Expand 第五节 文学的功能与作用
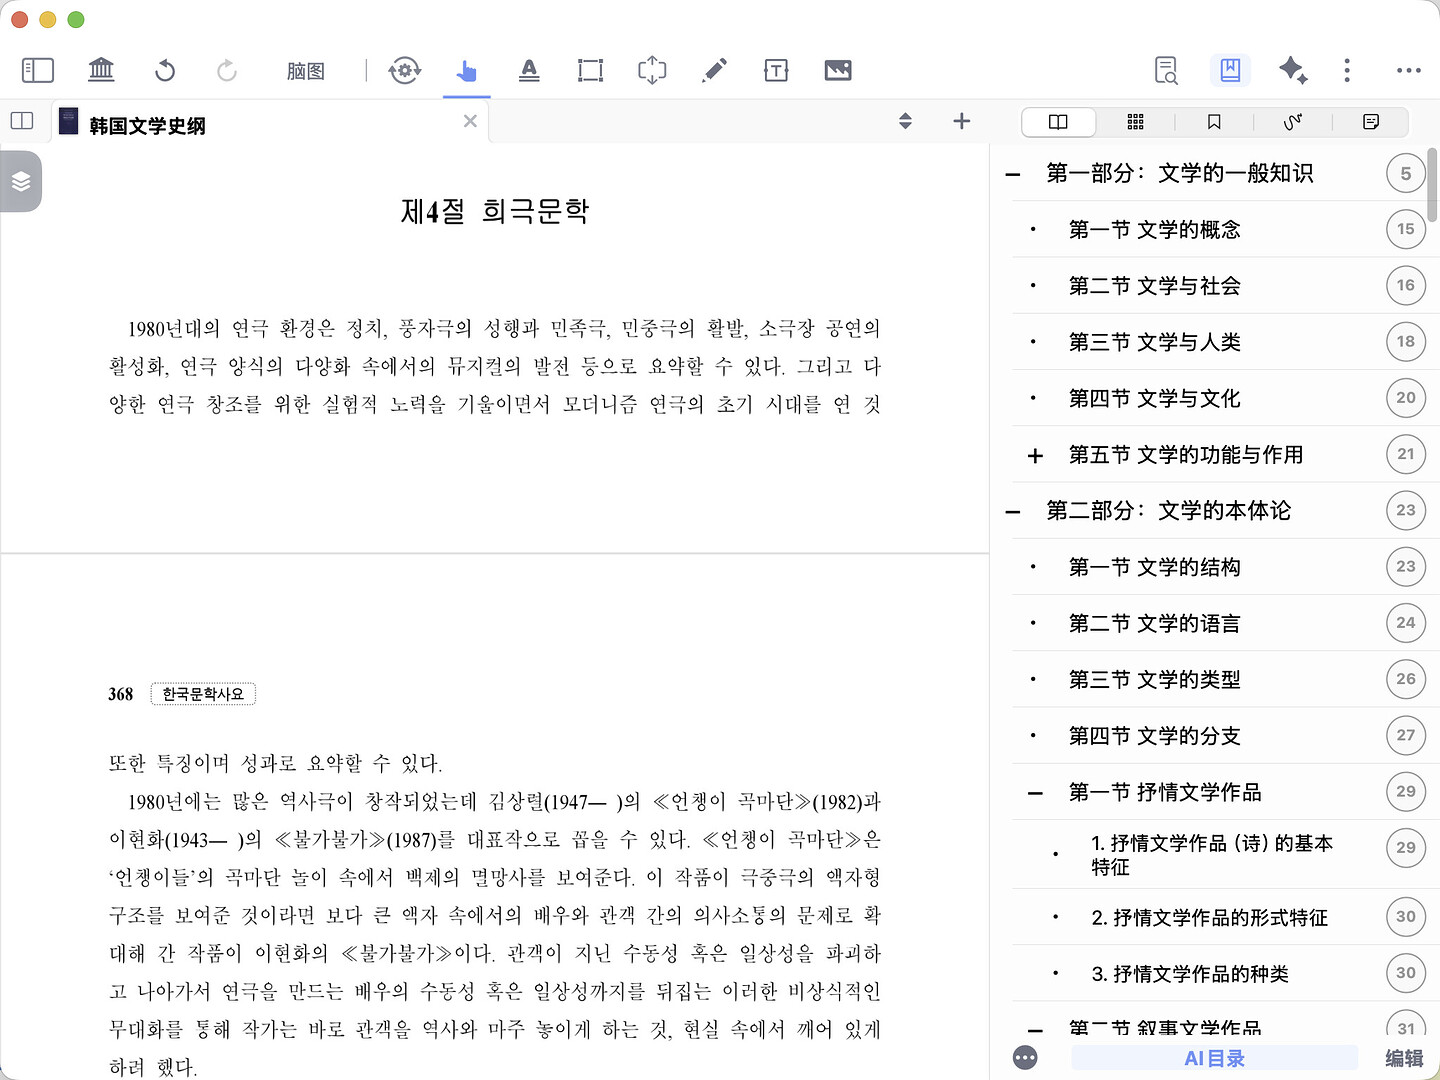Image resolution: width=1440 pixels, height=1080 pixels. tap(1033, 455)
